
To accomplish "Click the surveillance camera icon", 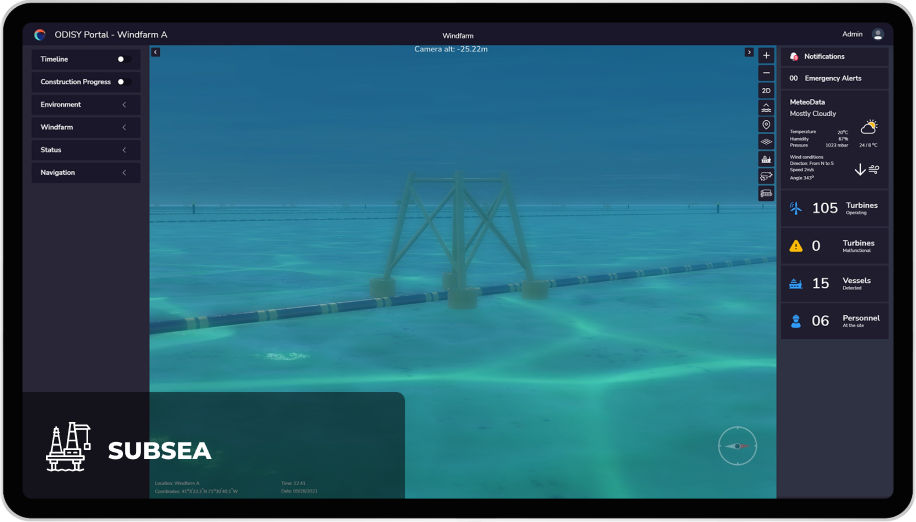I will pyautogui.click(x=766, y=176).
